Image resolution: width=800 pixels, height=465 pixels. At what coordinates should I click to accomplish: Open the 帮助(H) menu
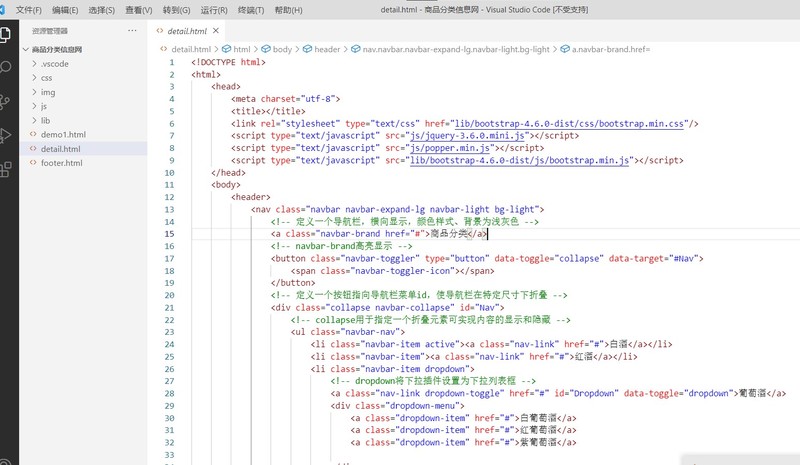tap(288, 10)
